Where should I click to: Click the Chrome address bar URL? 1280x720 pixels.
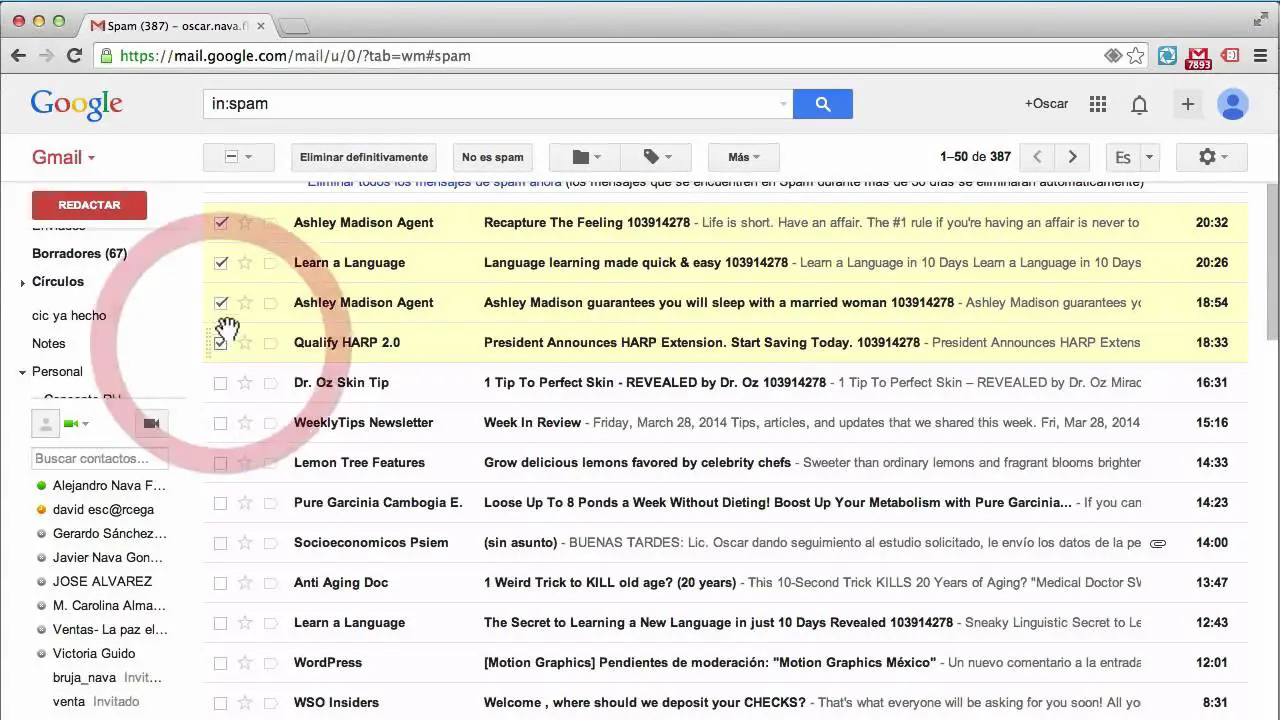click(x=295, y=56)
